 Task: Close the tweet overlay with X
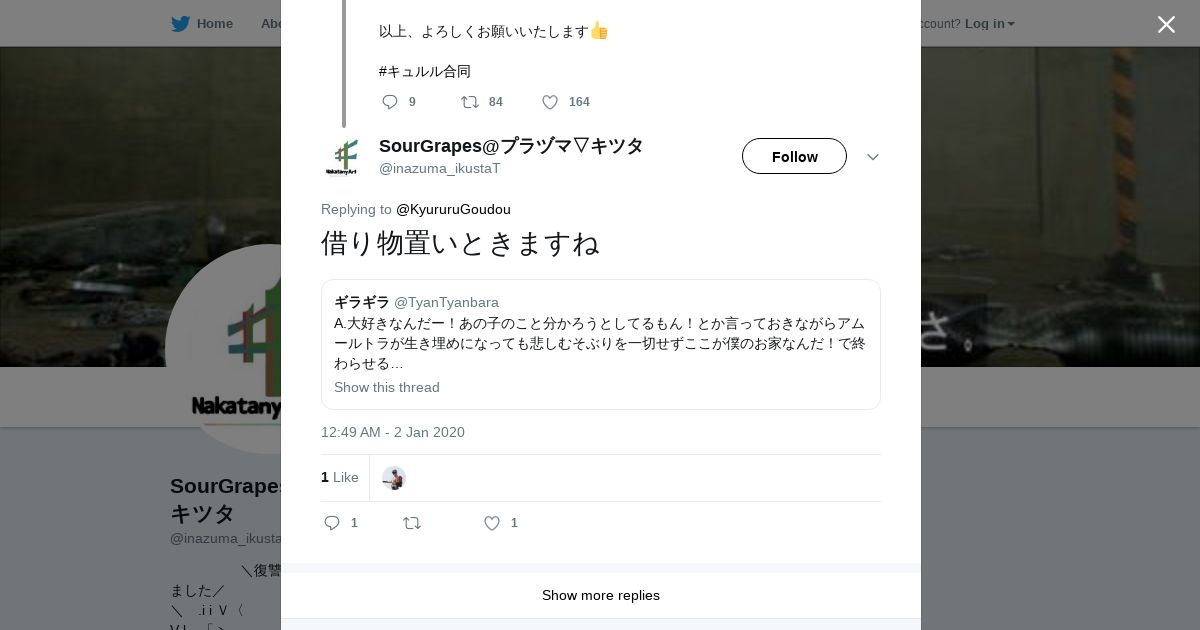[x=1166, y=25]
